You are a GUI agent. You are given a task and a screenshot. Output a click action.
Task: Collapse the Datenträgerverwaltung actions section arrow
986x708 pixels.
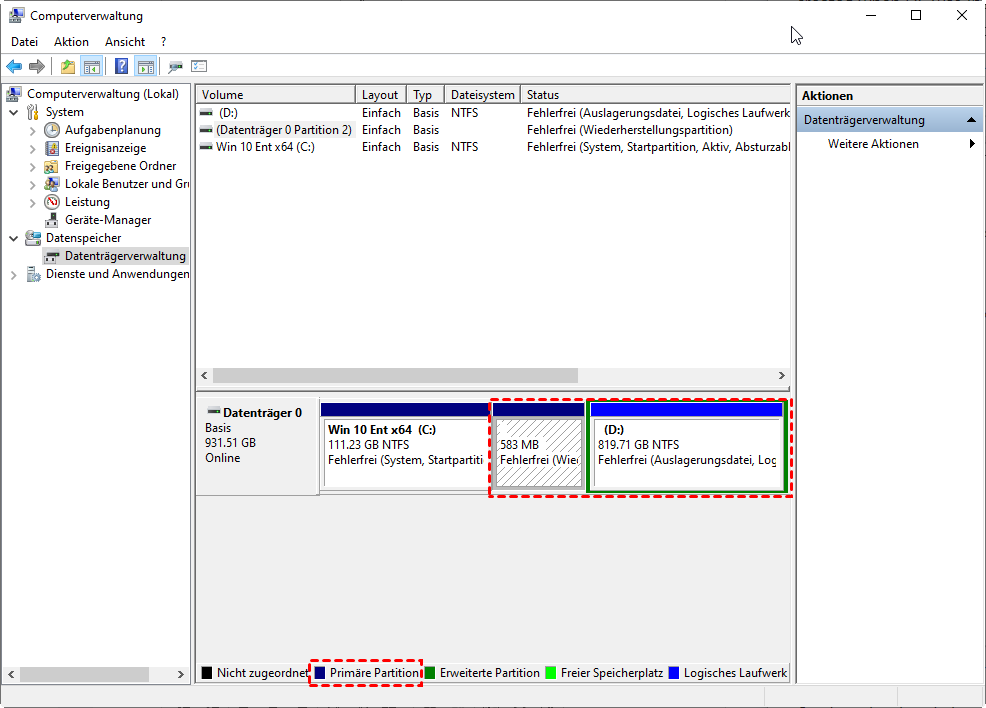click(970, 120)
